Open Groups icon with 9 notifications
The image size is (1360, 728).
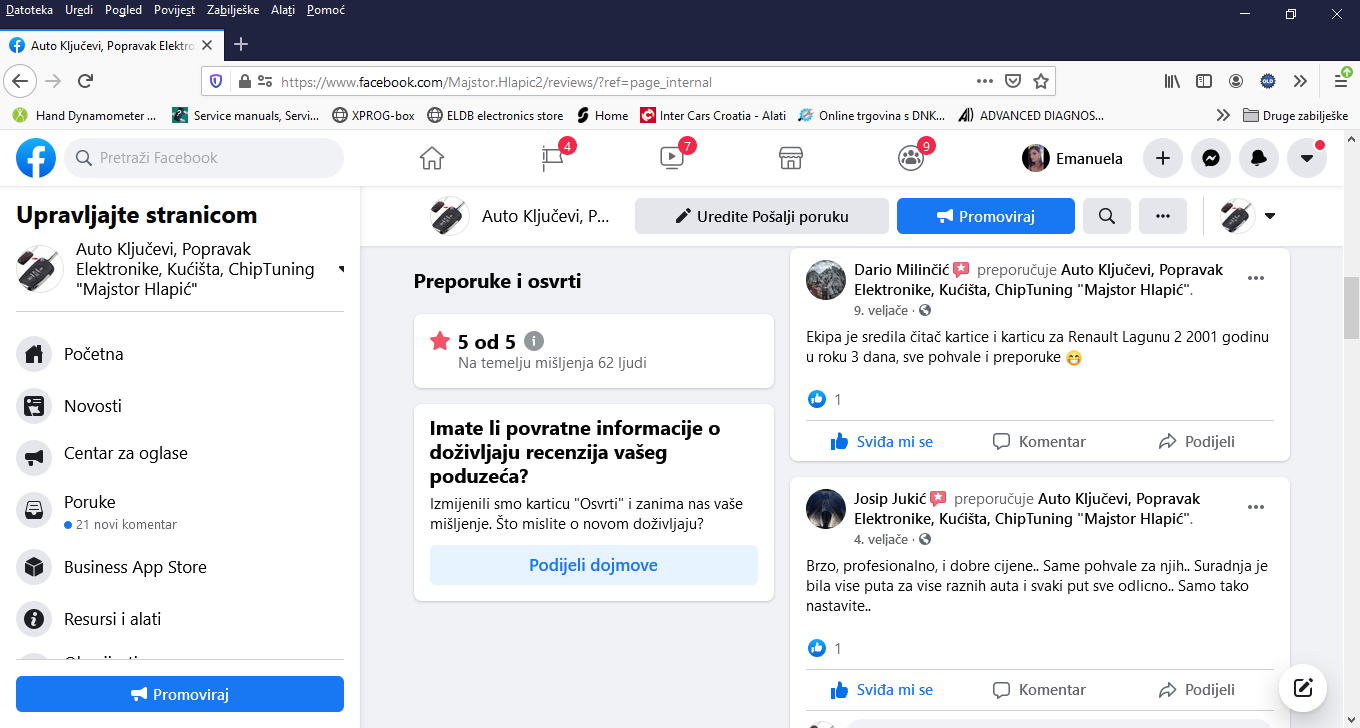[911, 158]
